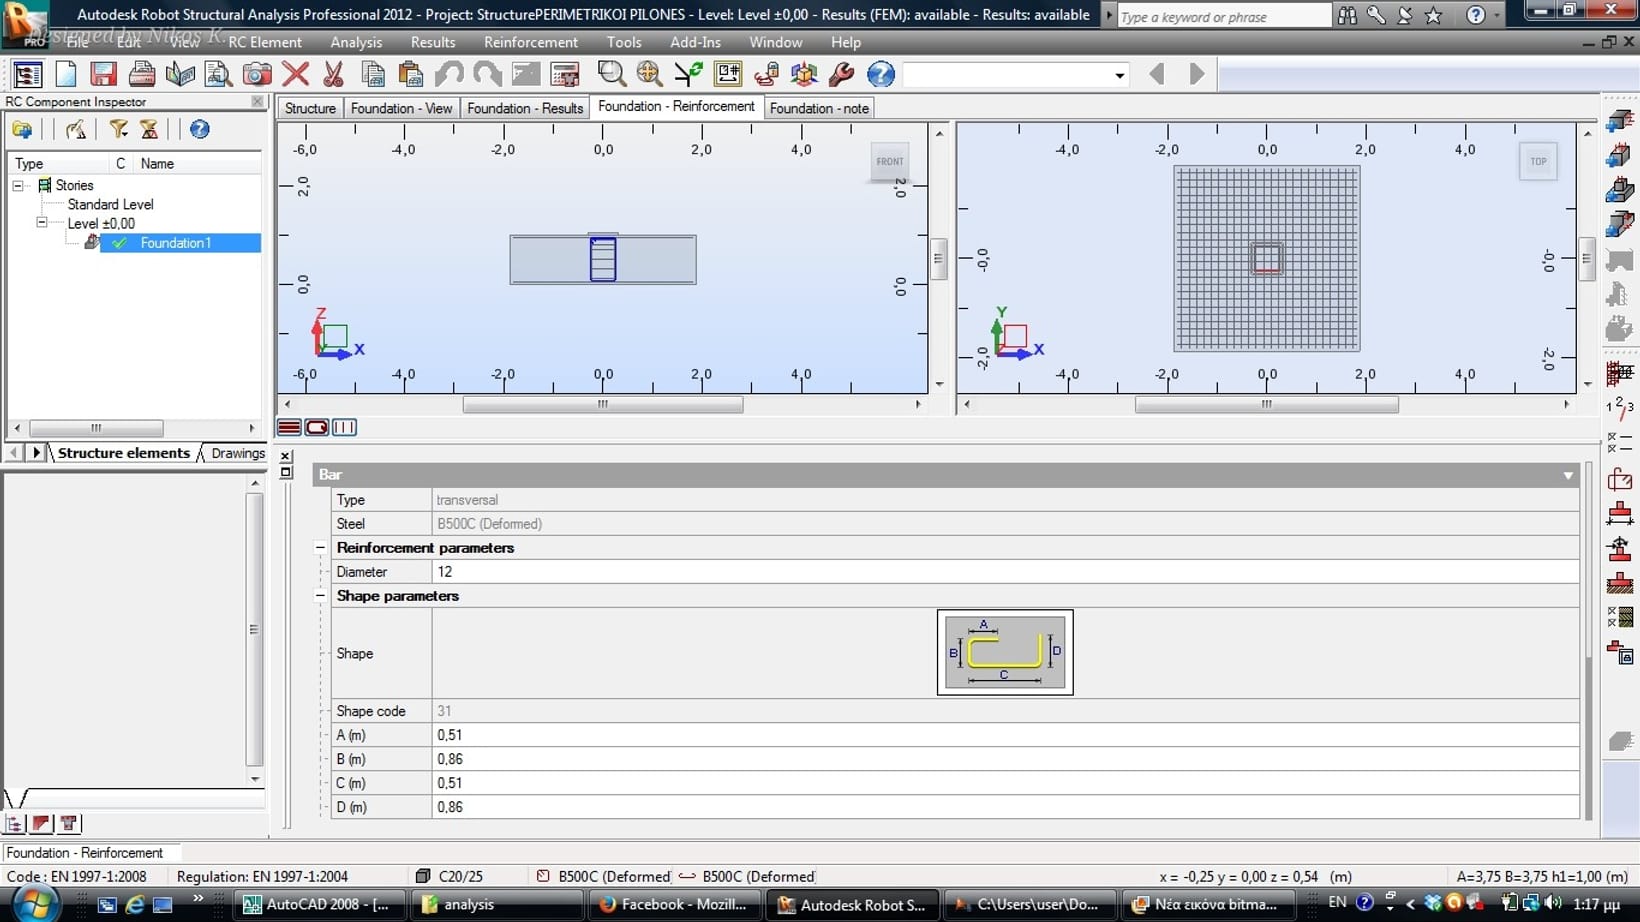Collapse the Stories tree node
The height and width of the screenshot is (922, 1640).
18,185
